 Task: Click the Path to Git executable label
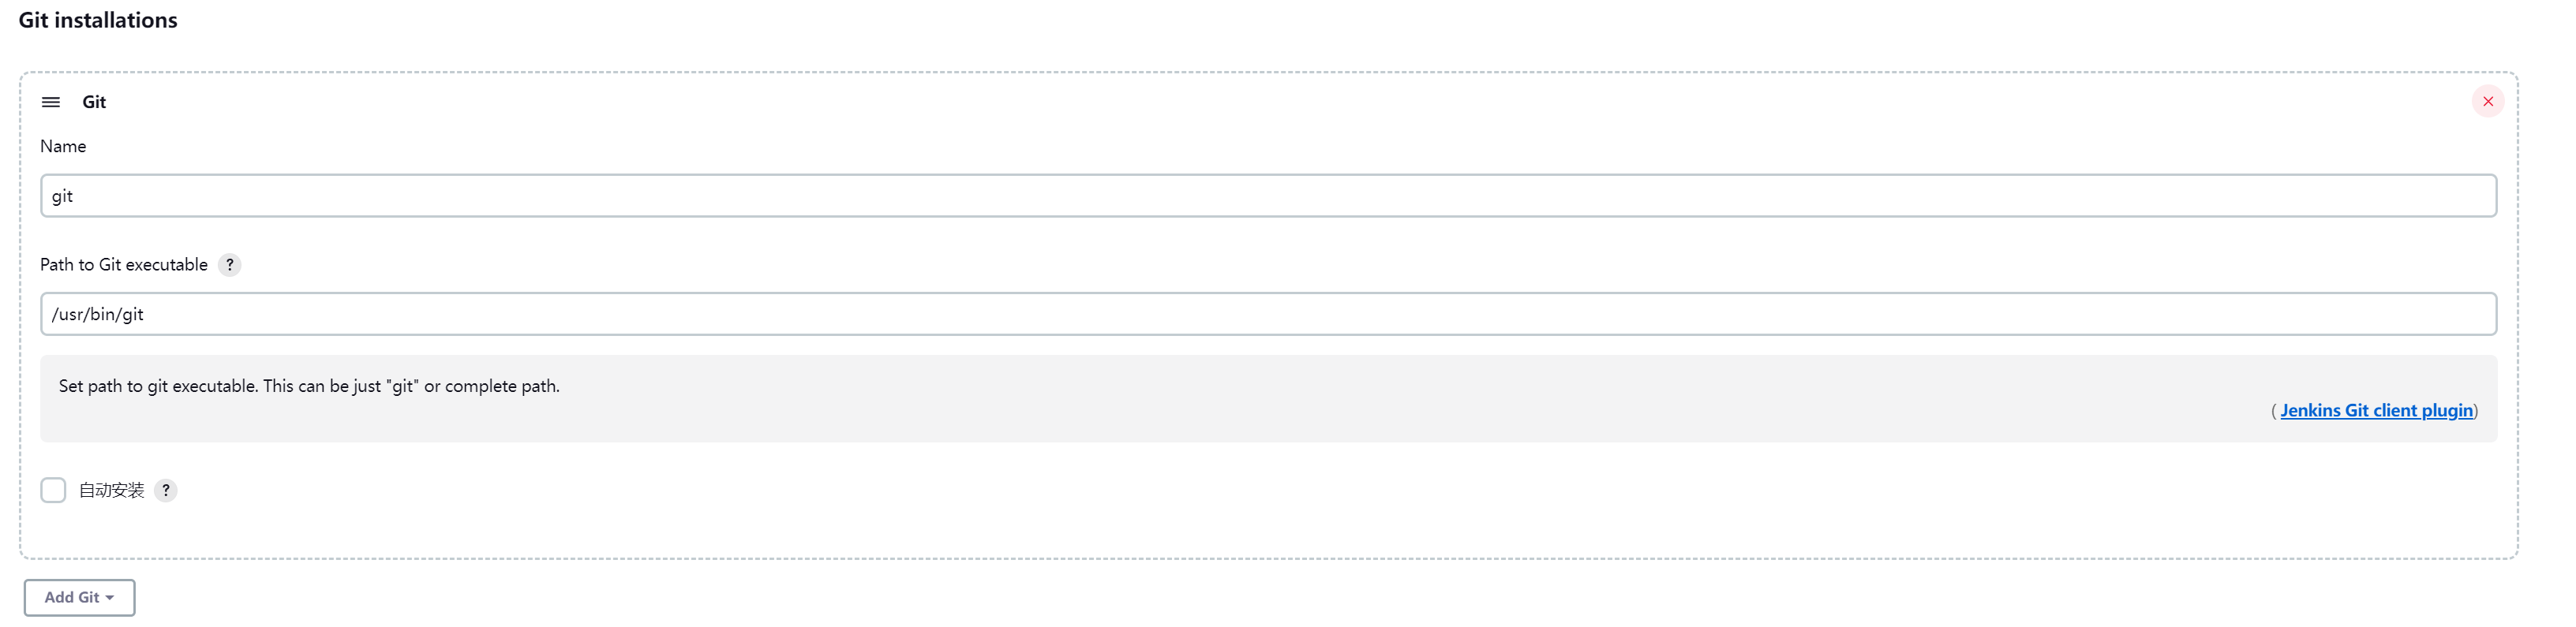[x=124, y=265]
